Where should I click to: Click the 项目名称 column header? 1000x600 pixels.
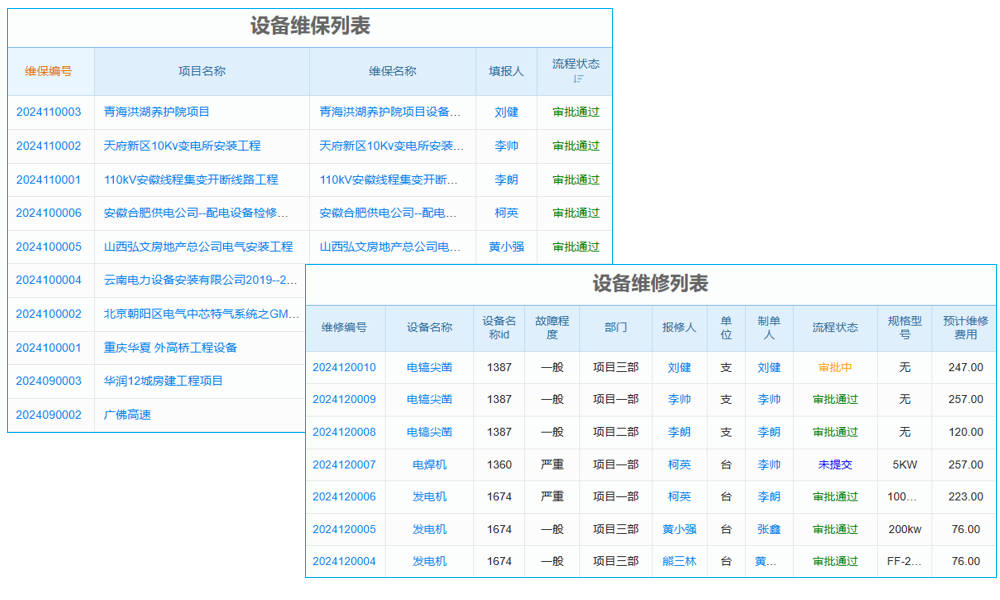[x=201, y=70]
